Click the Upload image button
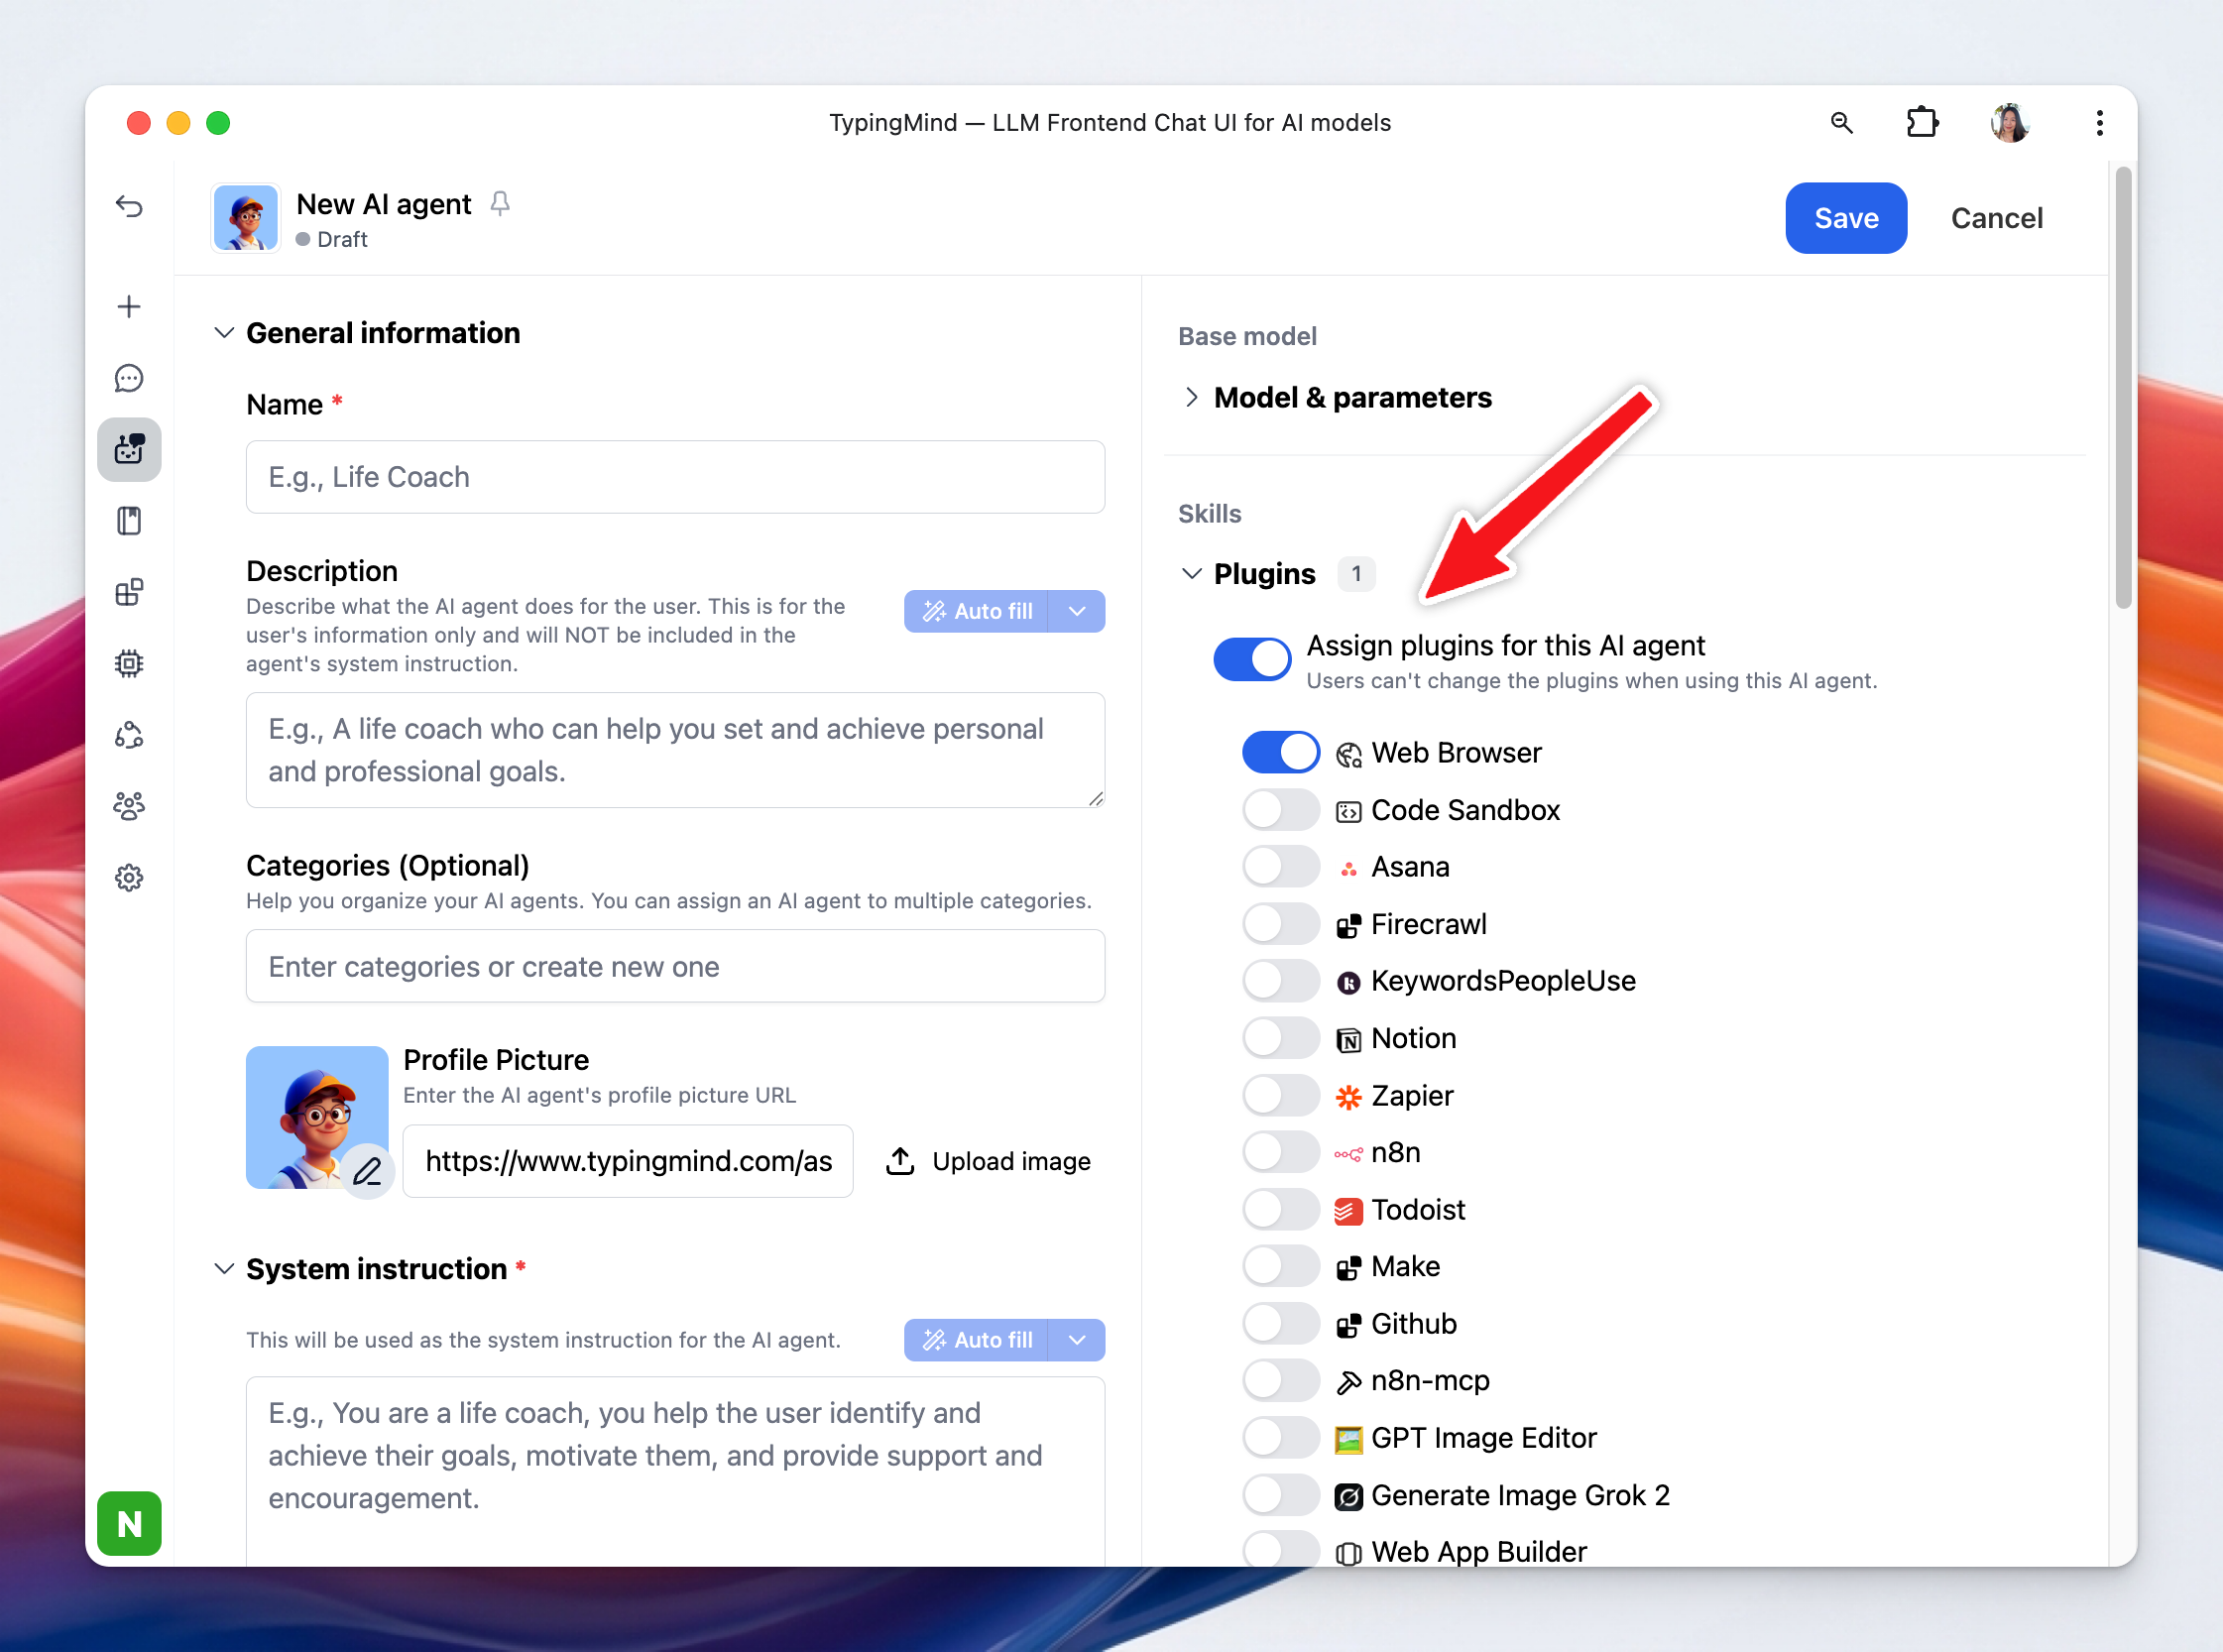Viewport: 2223px width, 1652px height. click(x=988, y=1161)
